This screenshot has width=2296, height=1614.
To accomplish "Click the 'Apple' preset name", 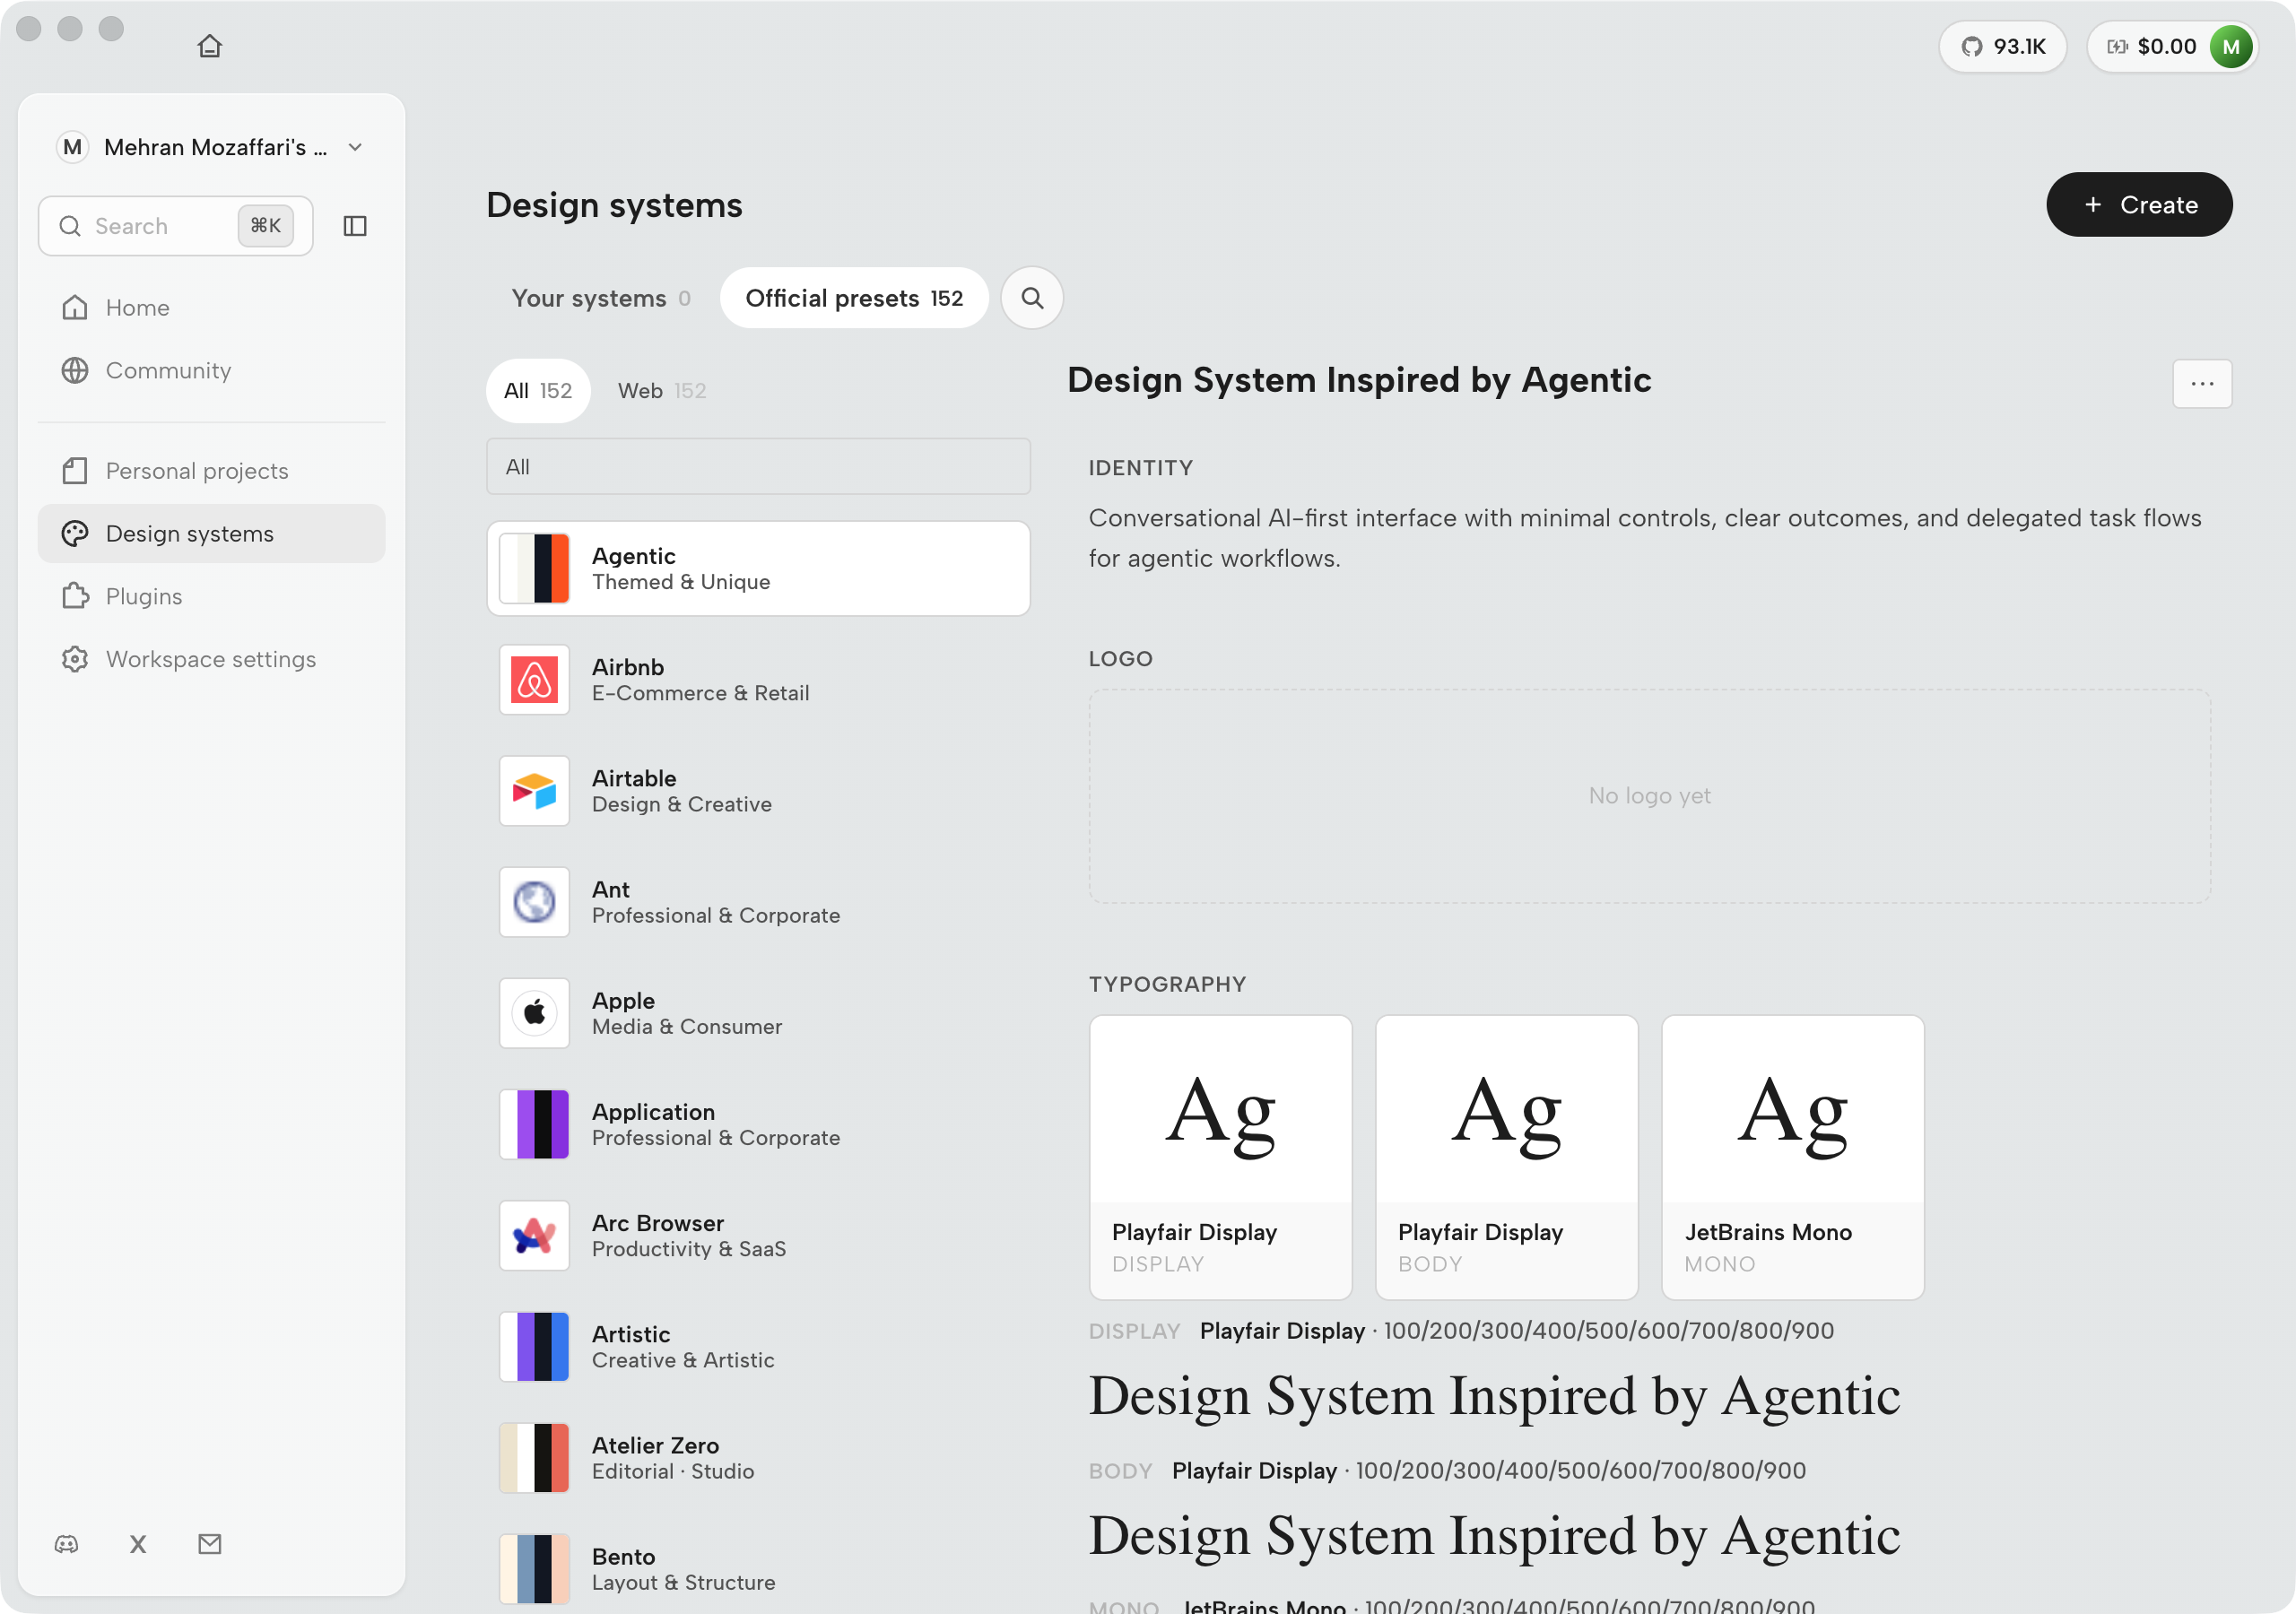I will pyautogui.click(x=623, y=1001).
